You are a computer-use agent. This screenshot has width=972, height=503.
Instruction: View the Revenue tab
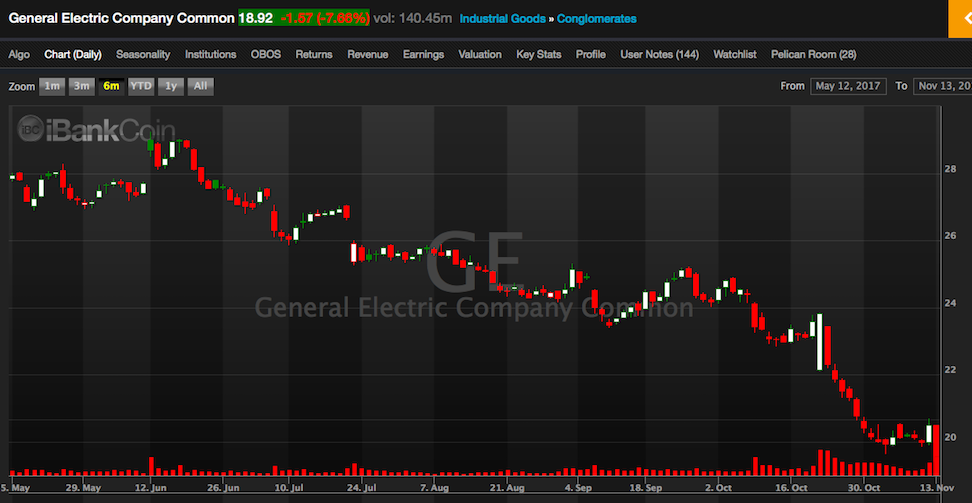click(368, 55)
